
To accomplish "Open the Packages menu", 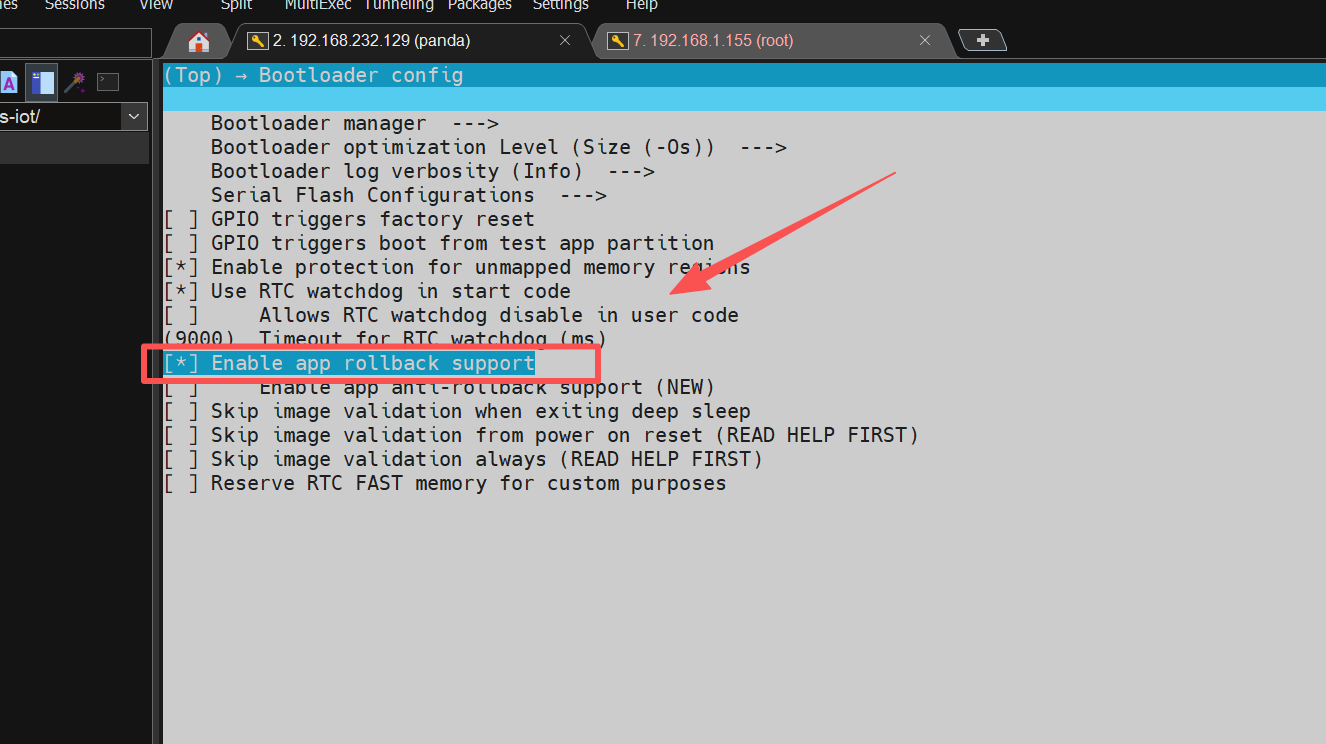I will (480, 5).
